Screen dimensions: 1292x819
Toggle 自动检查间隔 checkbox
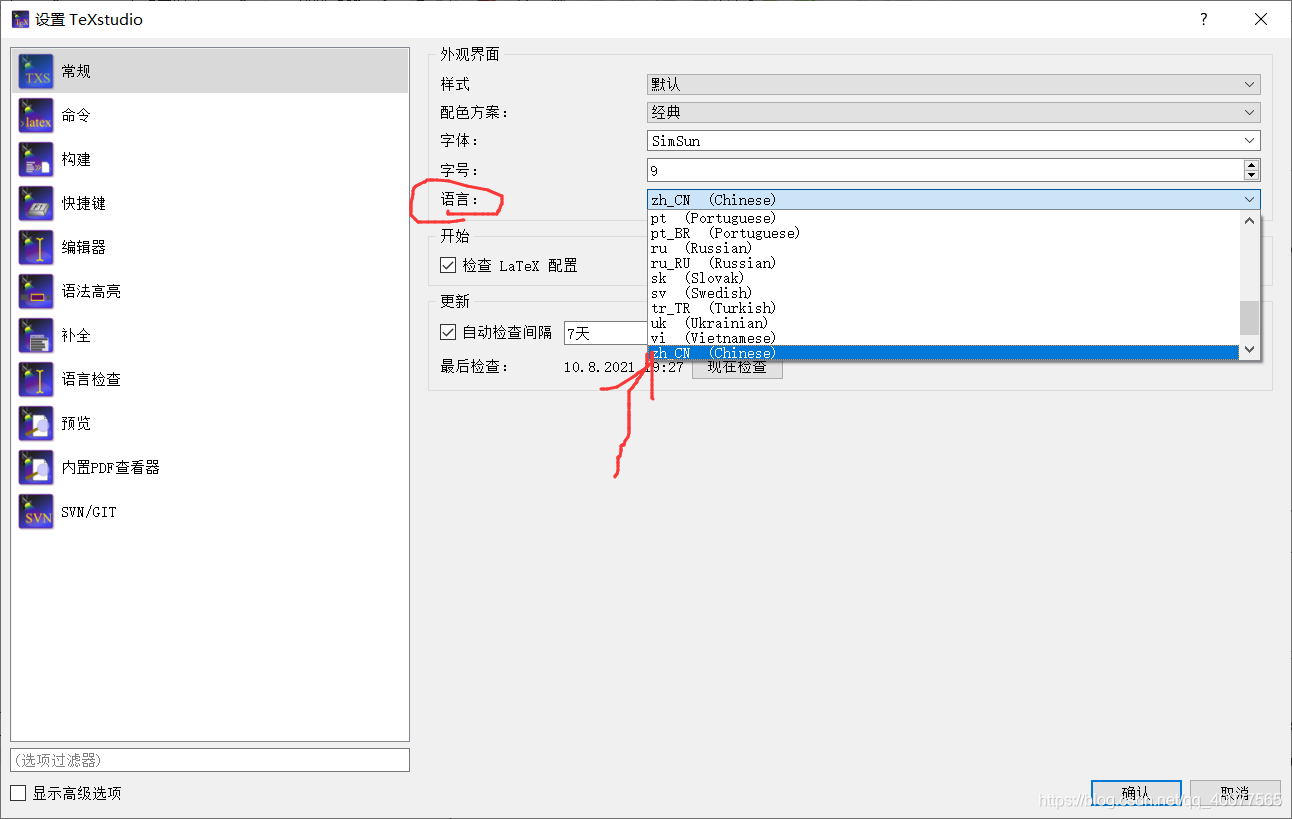pyautogui.click(x=448, y=332)
